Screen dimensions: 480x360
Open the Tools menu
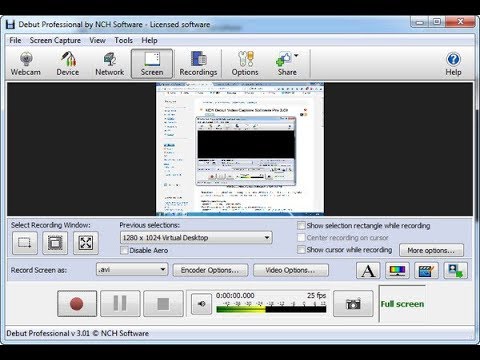click(124, 40)
